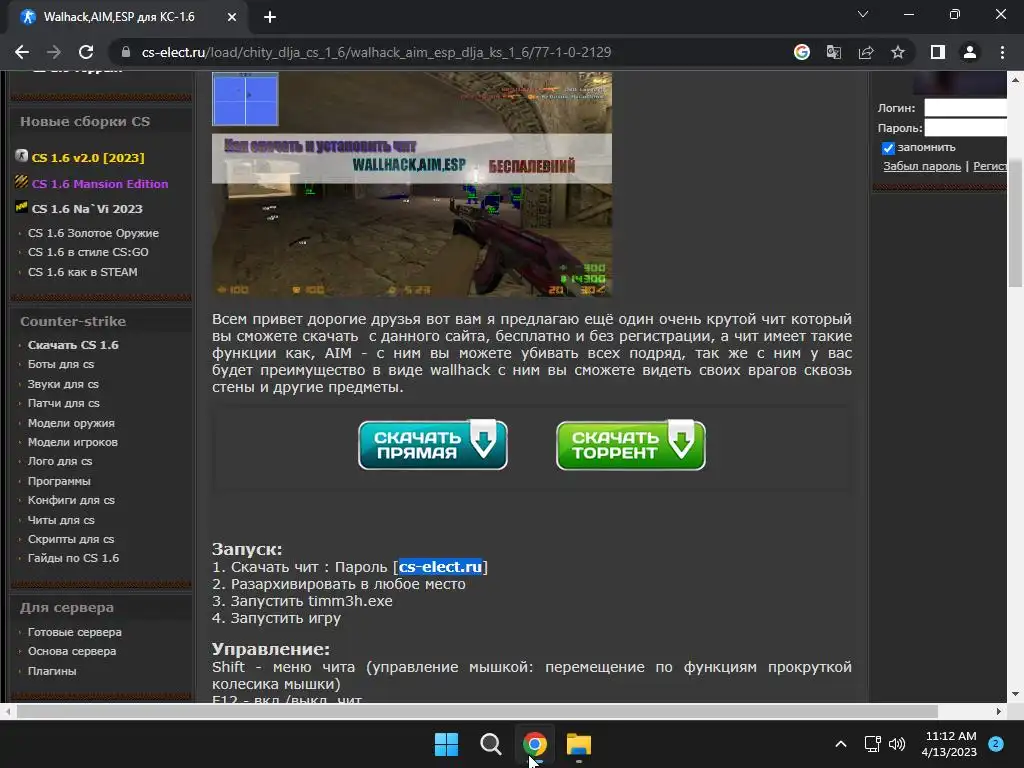Click Chrome icon in taskbar
The image size is (1024, 768).
coord(535,744)
